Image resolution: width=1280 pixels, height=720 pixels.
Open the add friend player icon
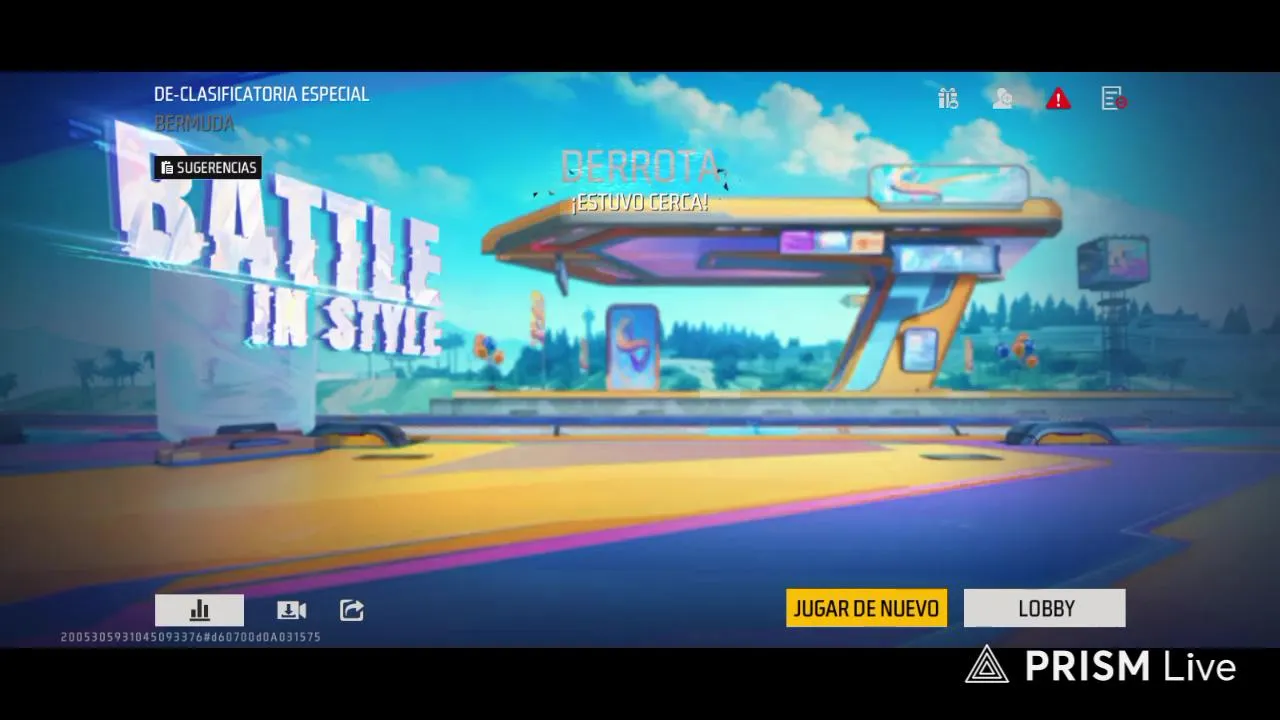point(1002,98)
